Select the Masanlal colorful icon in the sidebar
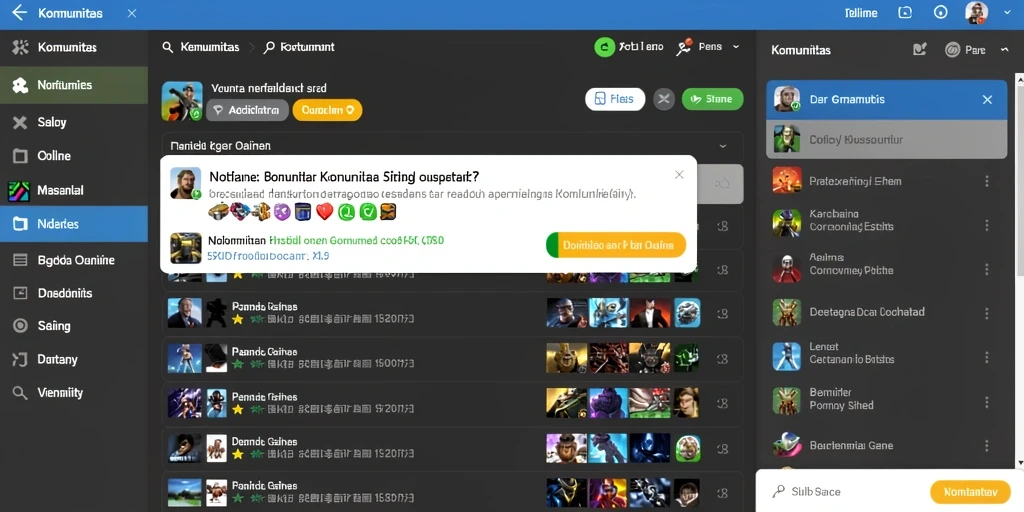The width and height of the screenshot is (1024, 512). pos(19,191)
